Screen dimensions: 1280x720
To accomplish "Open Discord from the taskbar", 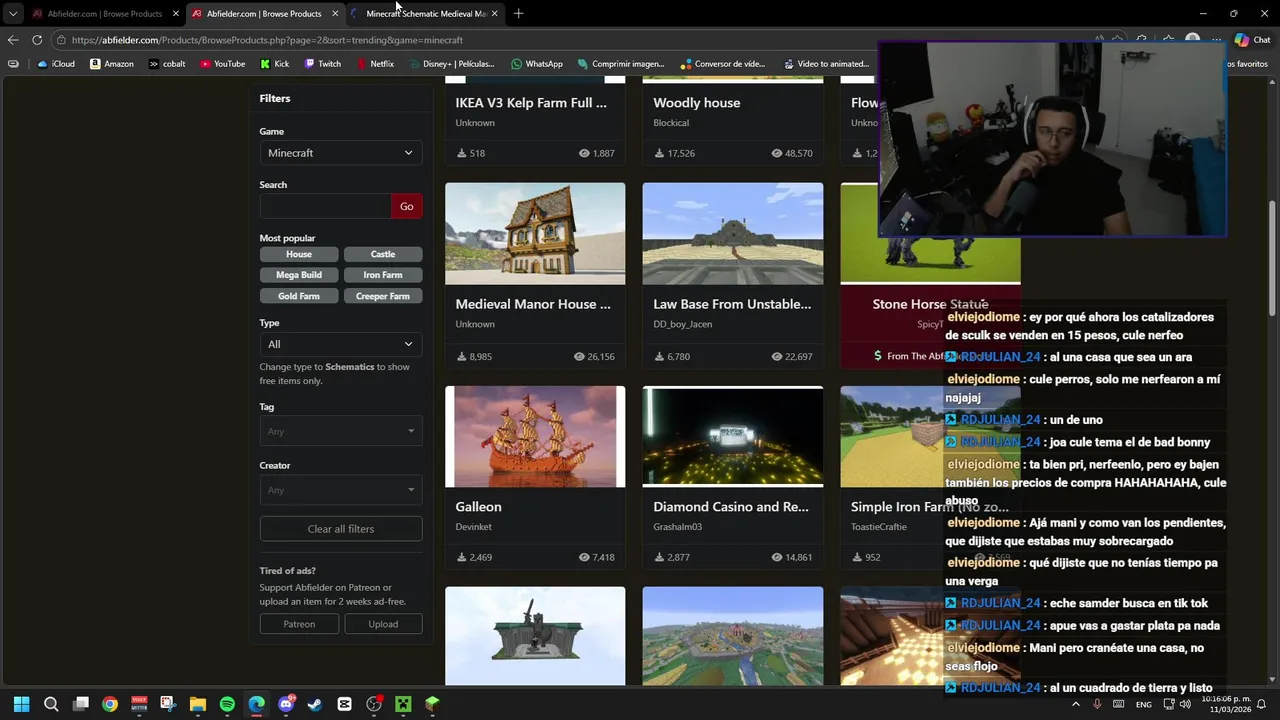I will [286, 704].
